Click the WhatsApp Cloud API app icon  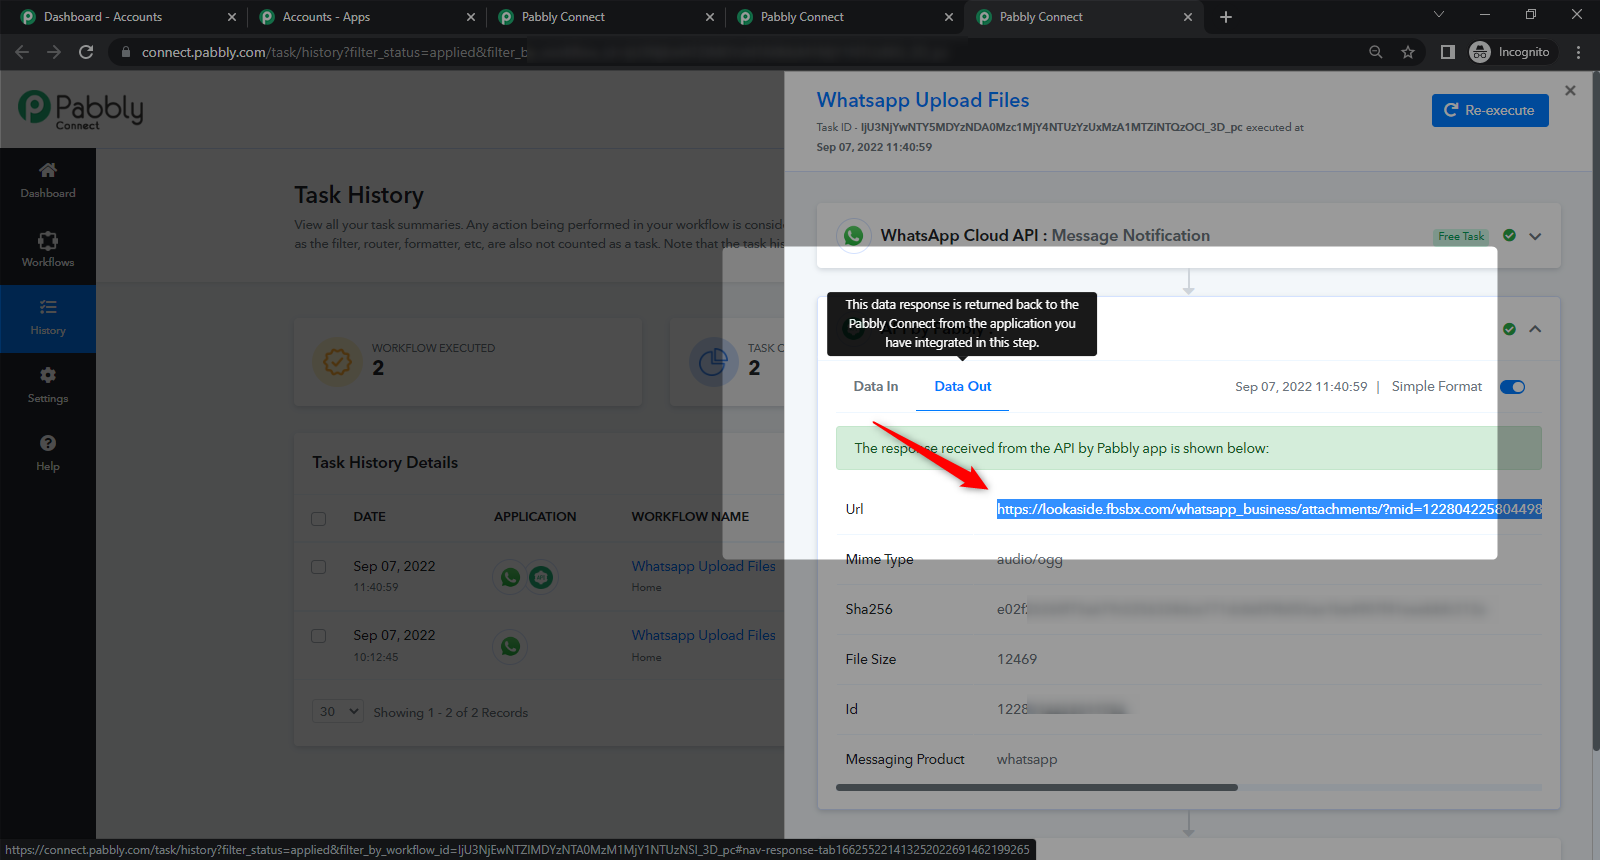tap(853, 236)
